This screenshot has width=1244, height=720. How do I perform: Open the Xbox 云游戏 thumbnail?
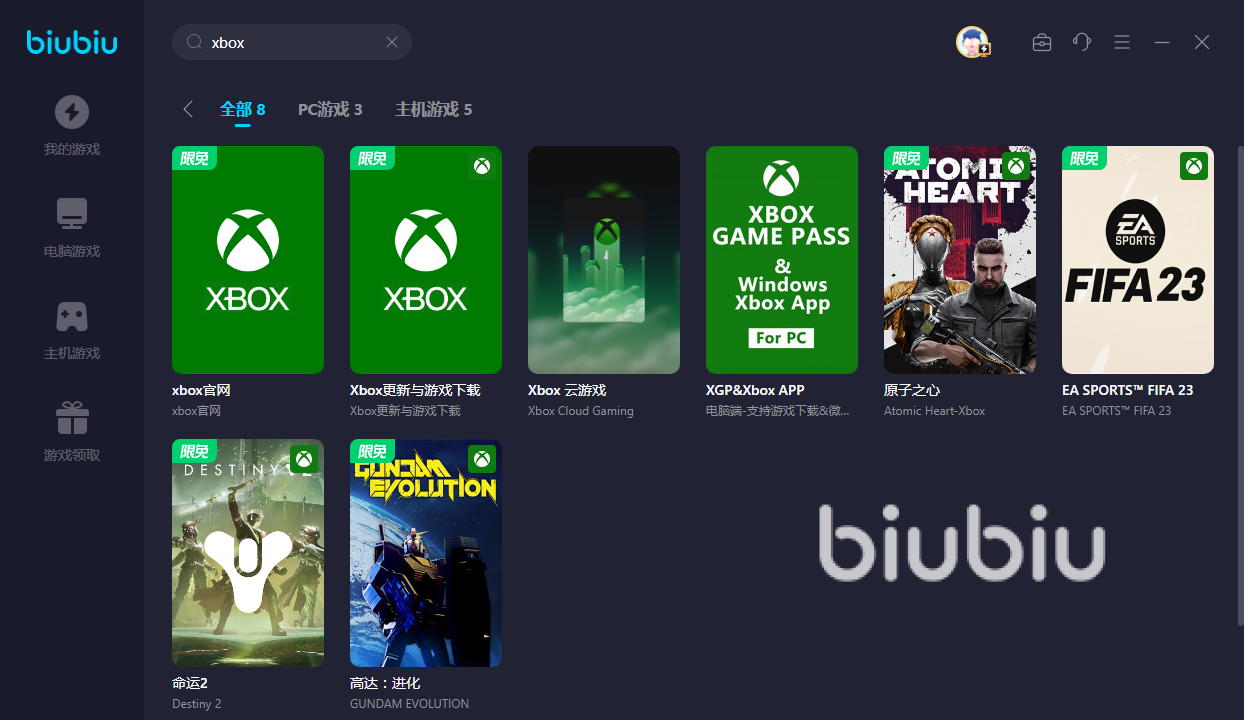[x=604, y=260]
